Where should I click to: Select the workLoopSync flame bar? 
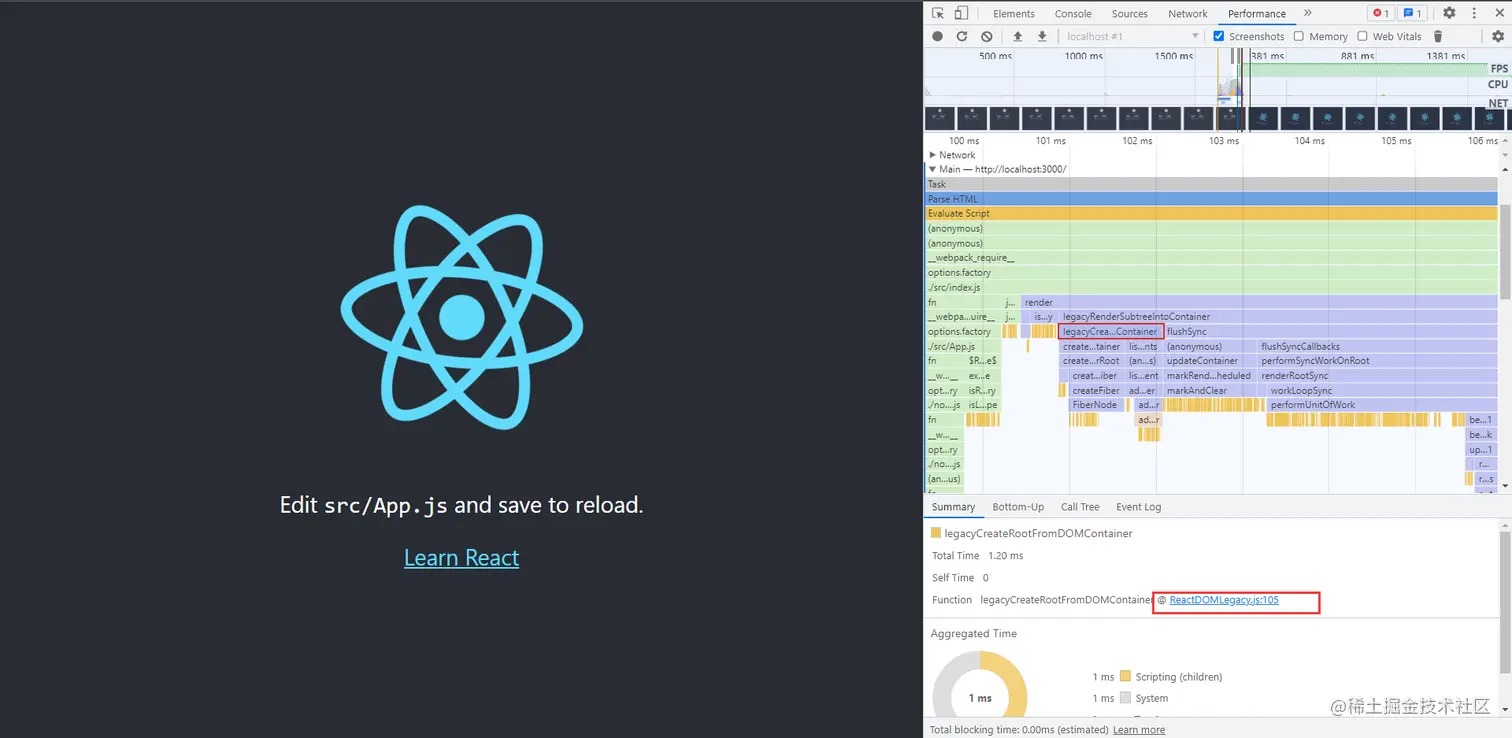click(x=1383, y=391)
